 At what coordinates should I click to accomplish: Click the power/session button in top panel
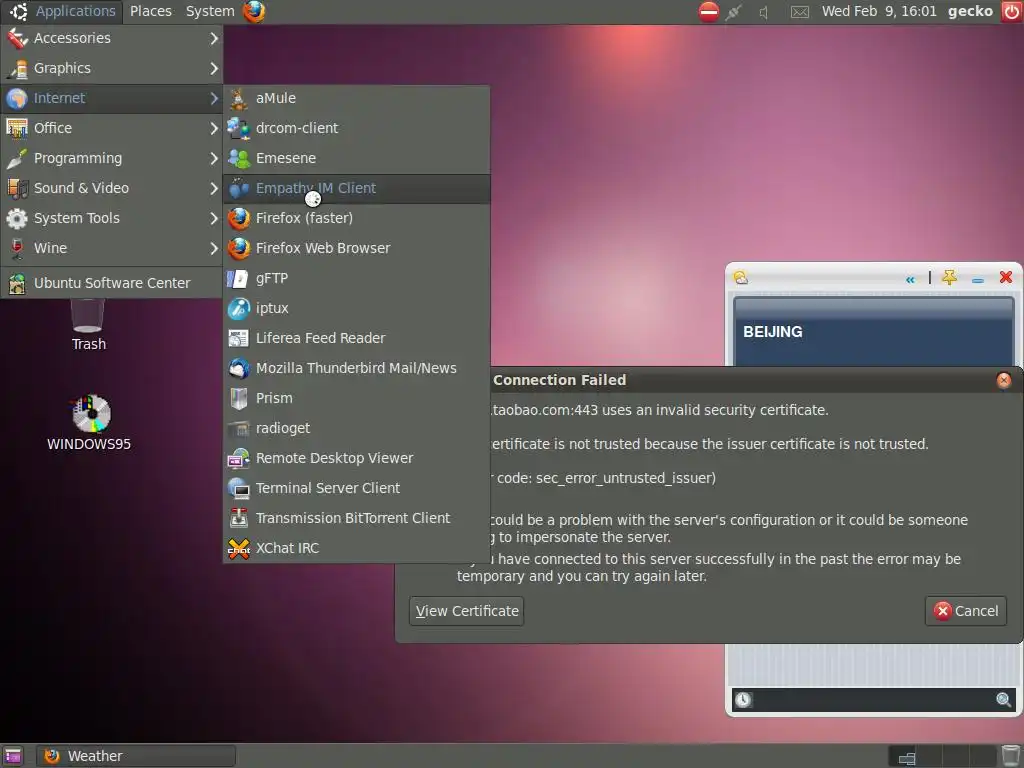[x=1012, y=11]
